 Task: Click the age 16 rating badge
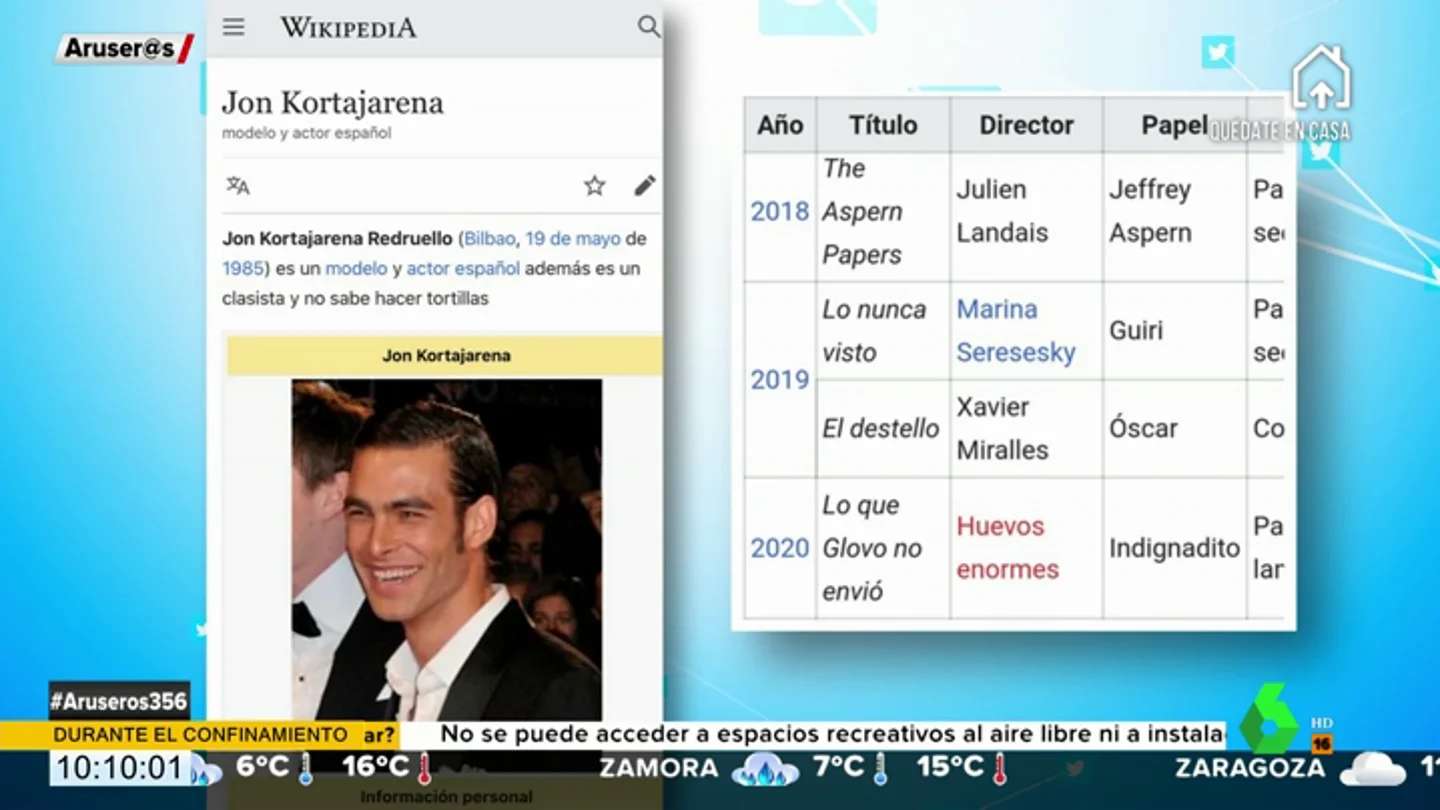[x=1321, y=744]
